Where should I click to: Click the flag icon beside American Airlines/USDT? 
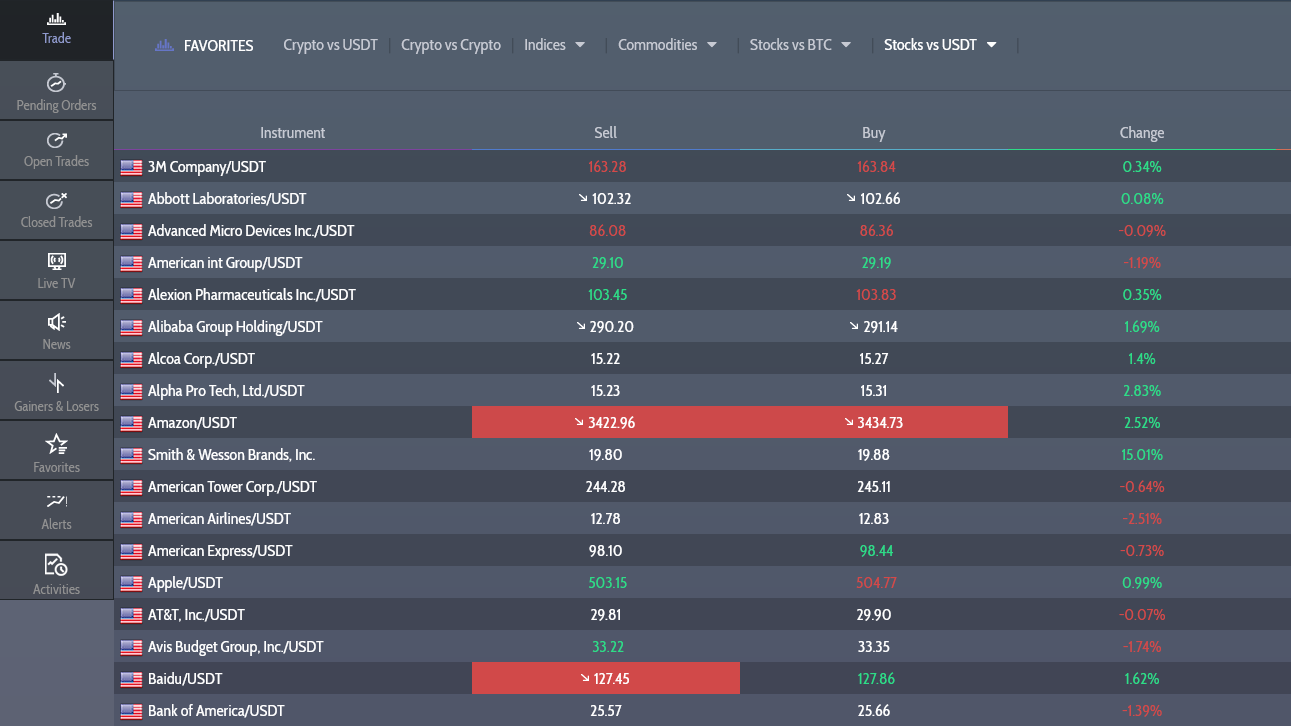click(131, 519)
